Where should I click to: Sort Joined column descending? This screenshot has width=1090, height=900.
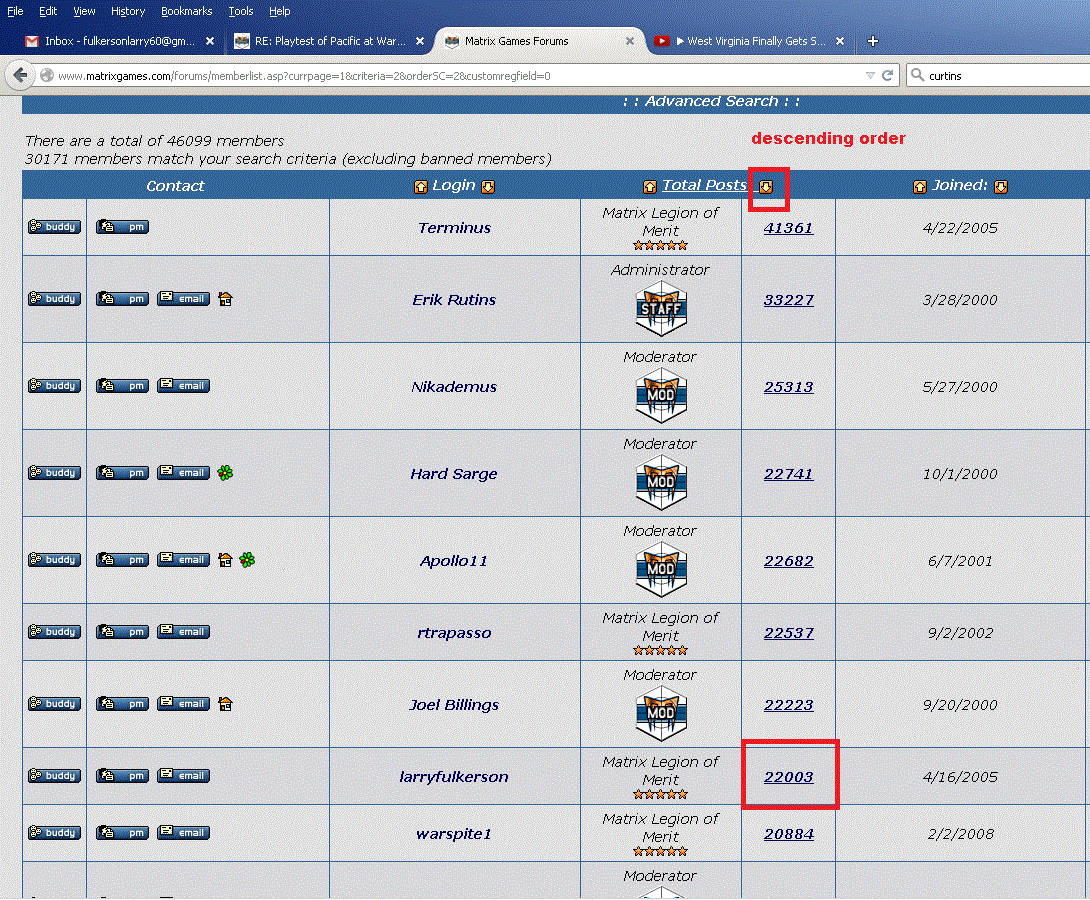pos(1001,186)
